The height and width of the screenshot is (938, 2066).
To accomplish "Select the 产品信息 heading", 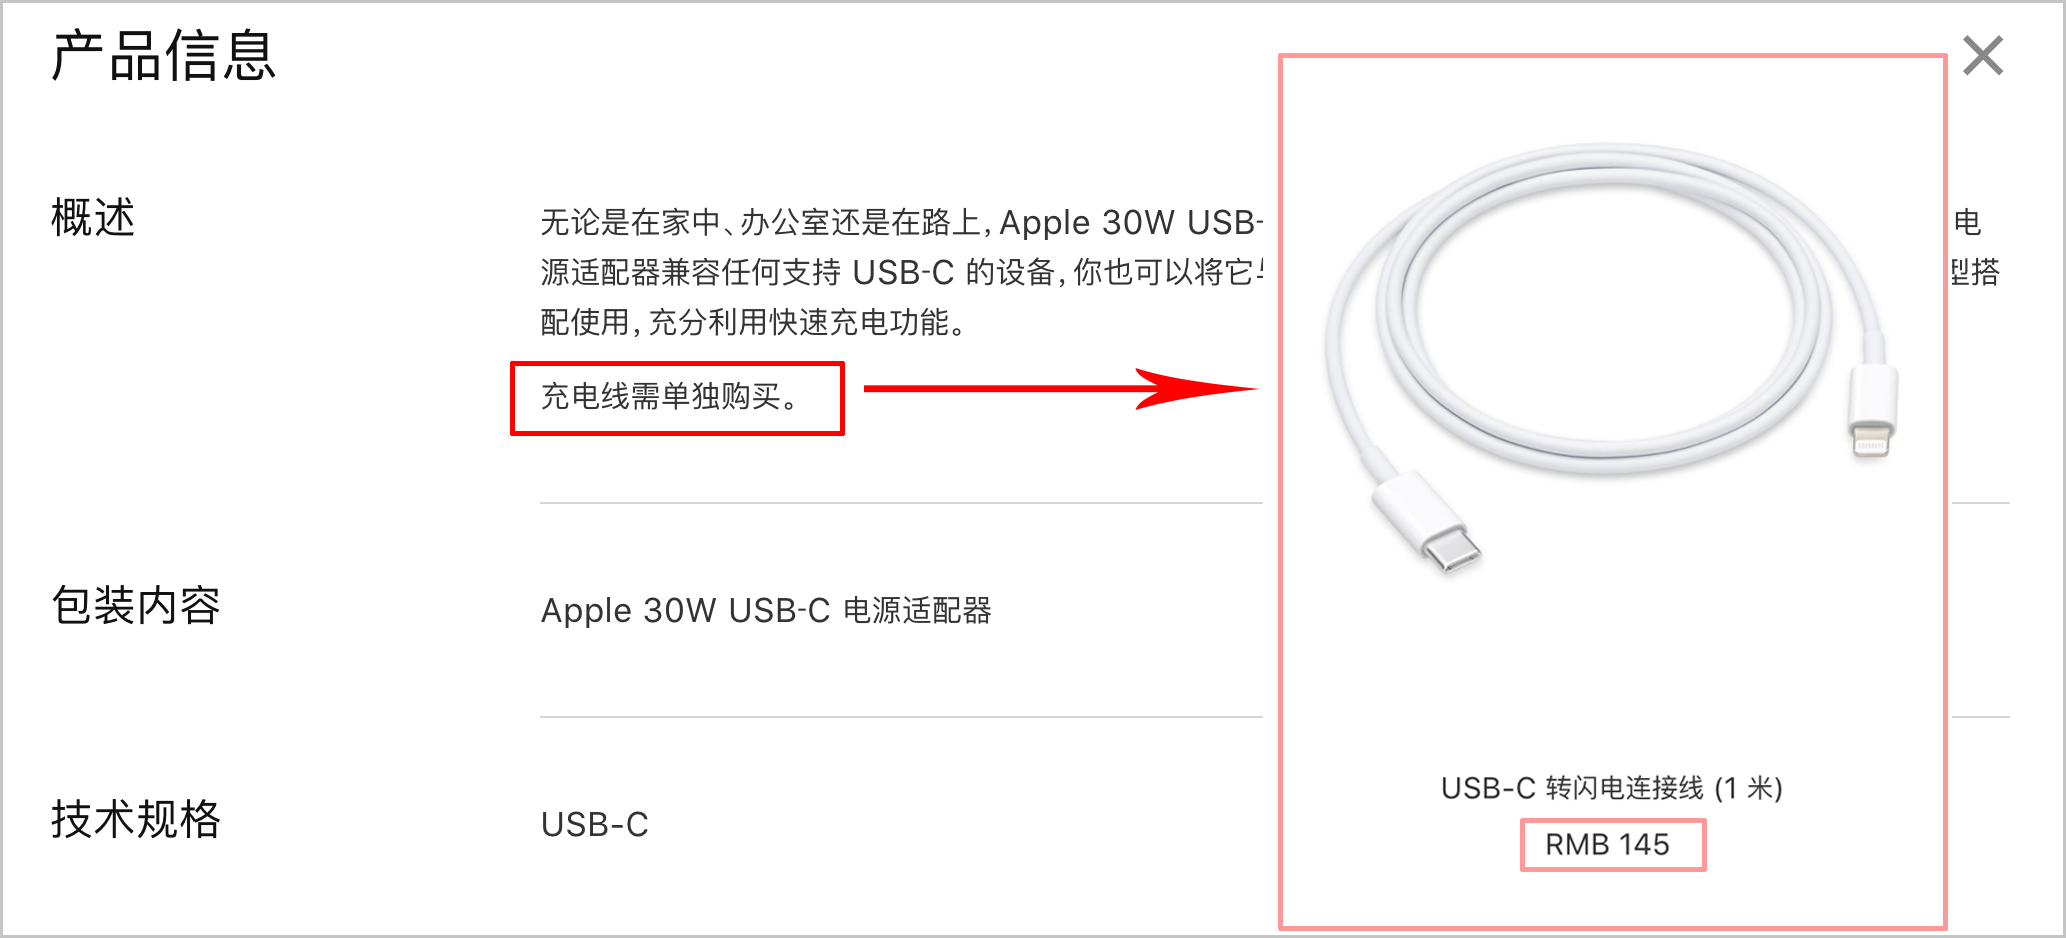I will 163,55.
